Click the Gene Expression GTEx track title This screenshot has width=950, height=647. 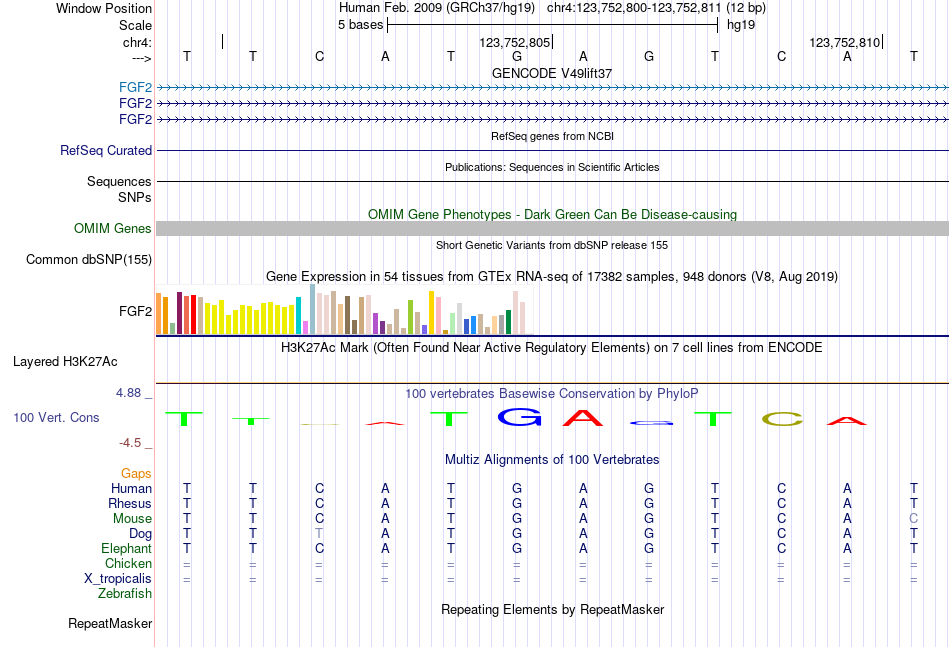(552, 277)
